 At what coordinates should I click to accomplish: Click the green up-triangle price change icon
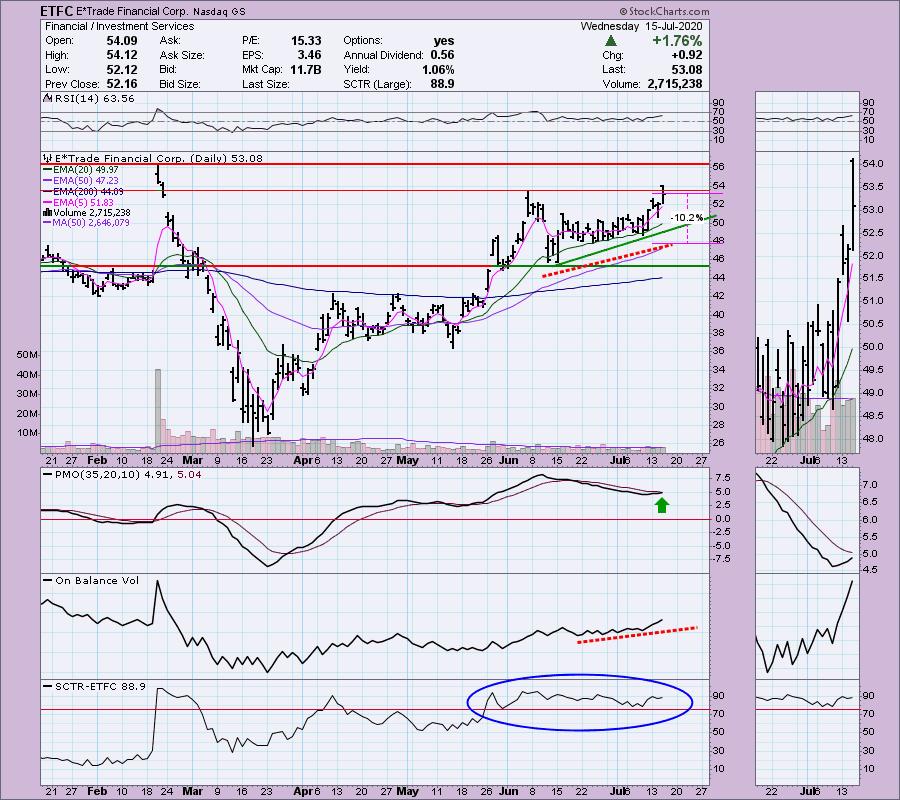click(611, 41)
